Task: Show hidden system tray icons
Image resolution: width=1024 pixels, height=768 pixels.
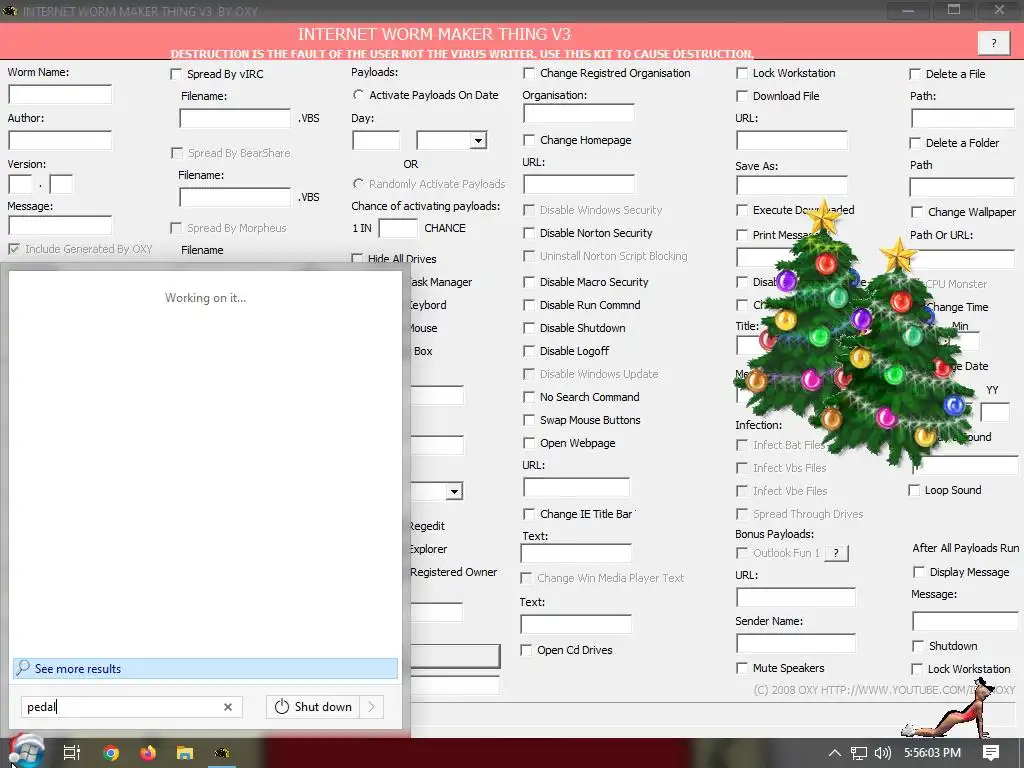Action: pyautogui.click(x=835, y=753)
